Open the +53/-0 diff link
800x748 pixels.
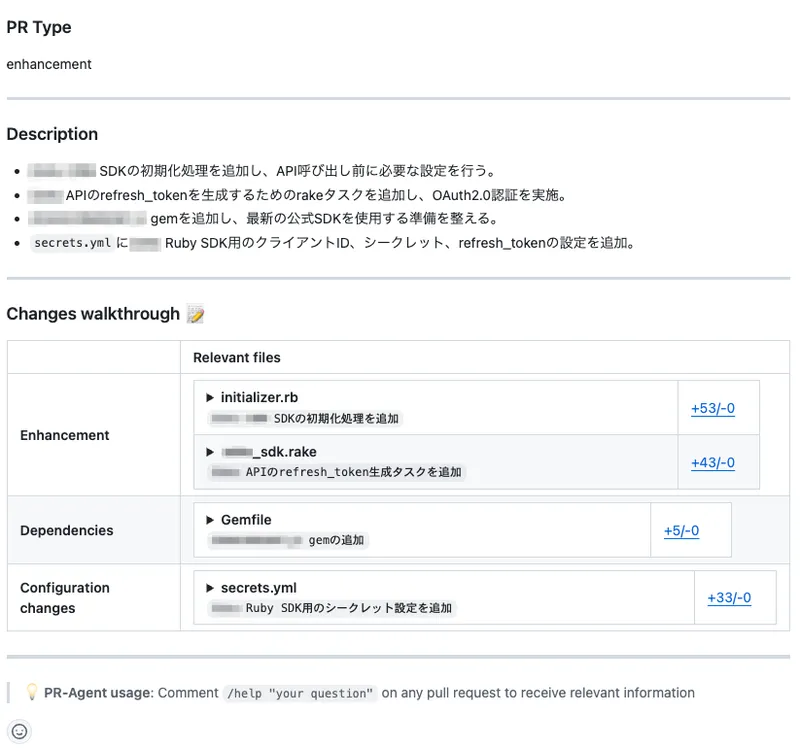pos(712,408)
